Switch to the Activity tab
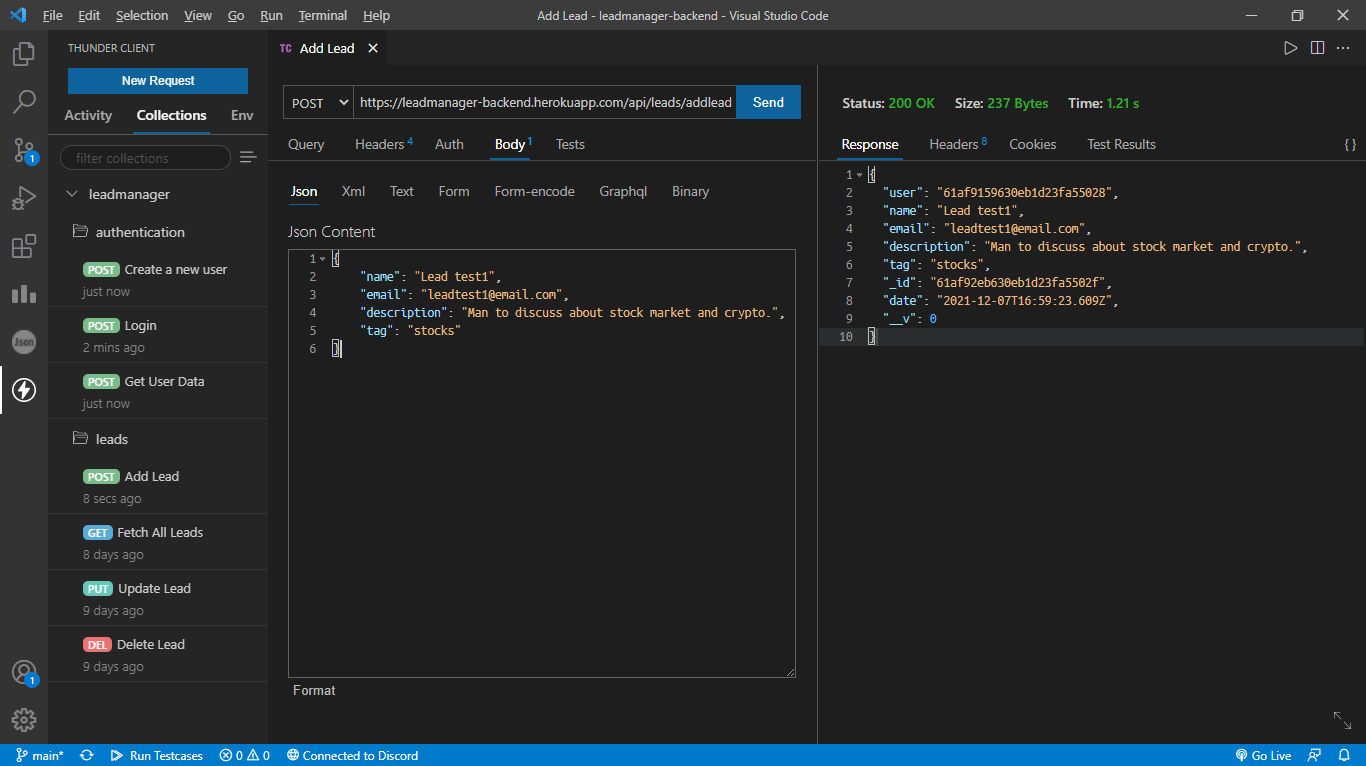This screenshot has height=766, width=1366. click(88, 115)
